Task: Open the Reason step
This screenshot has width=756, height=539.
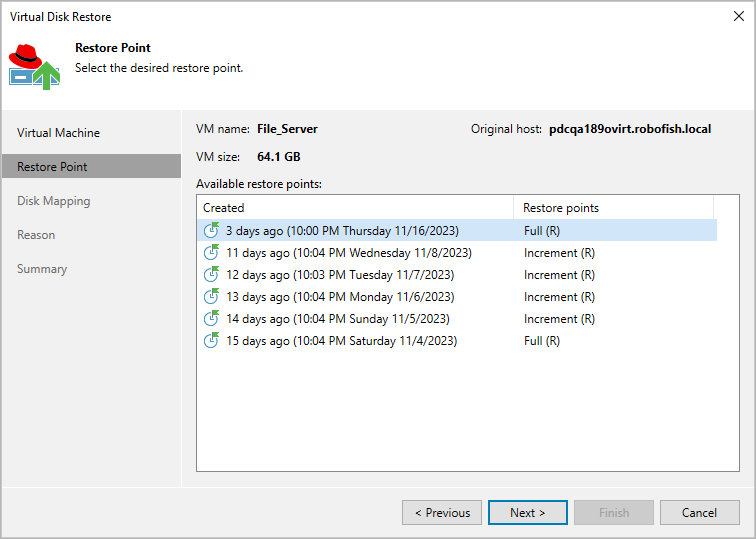Action: click(36, 235)
